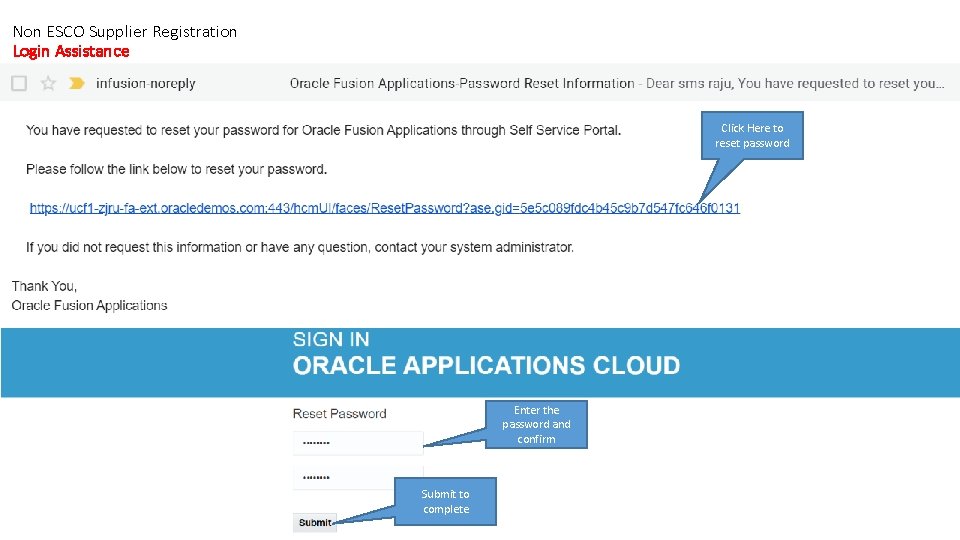Image resolution: width=960 pixels, height=540 pixels.
Task: Submit the new password
Action: click(315, 522)
